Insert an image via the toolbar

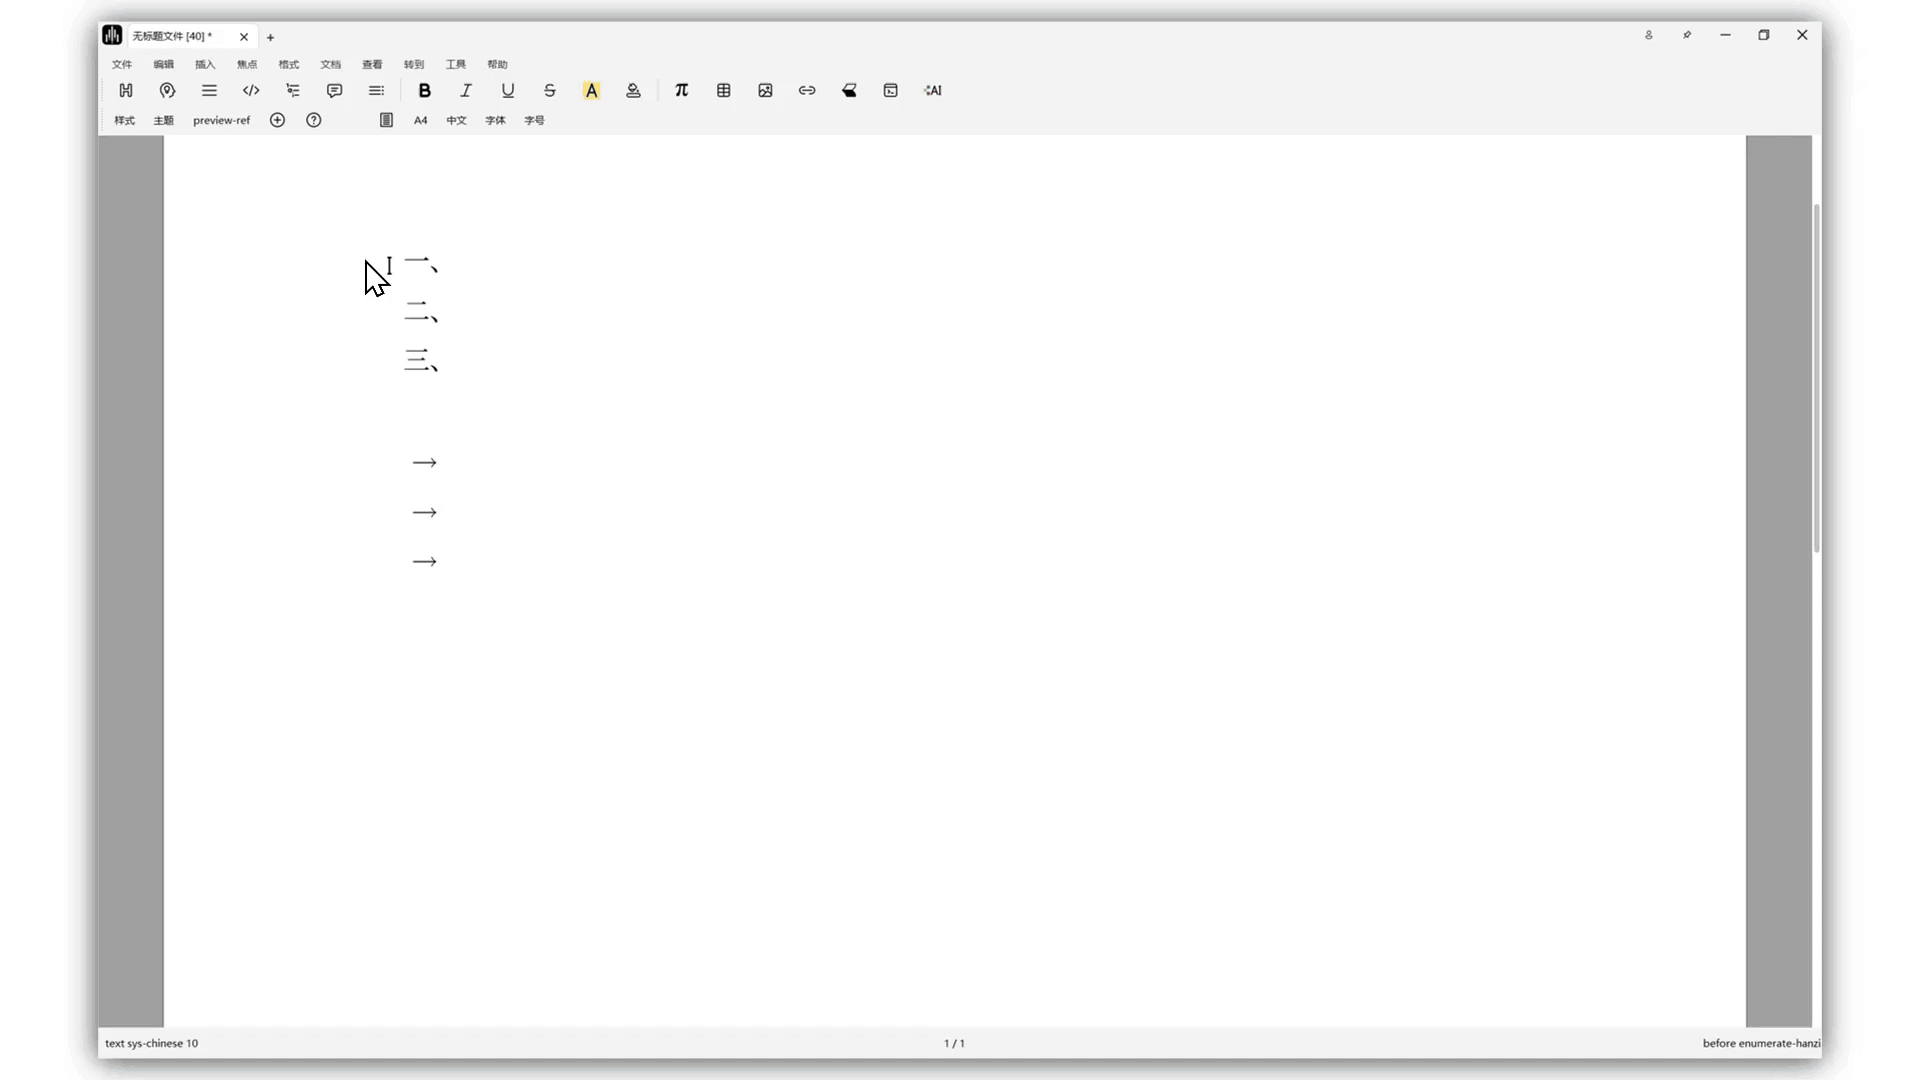point(765,90)
